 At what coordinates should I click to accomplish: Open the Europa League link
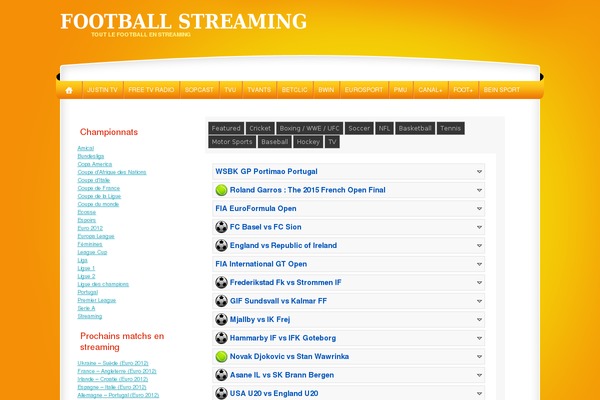96,236
